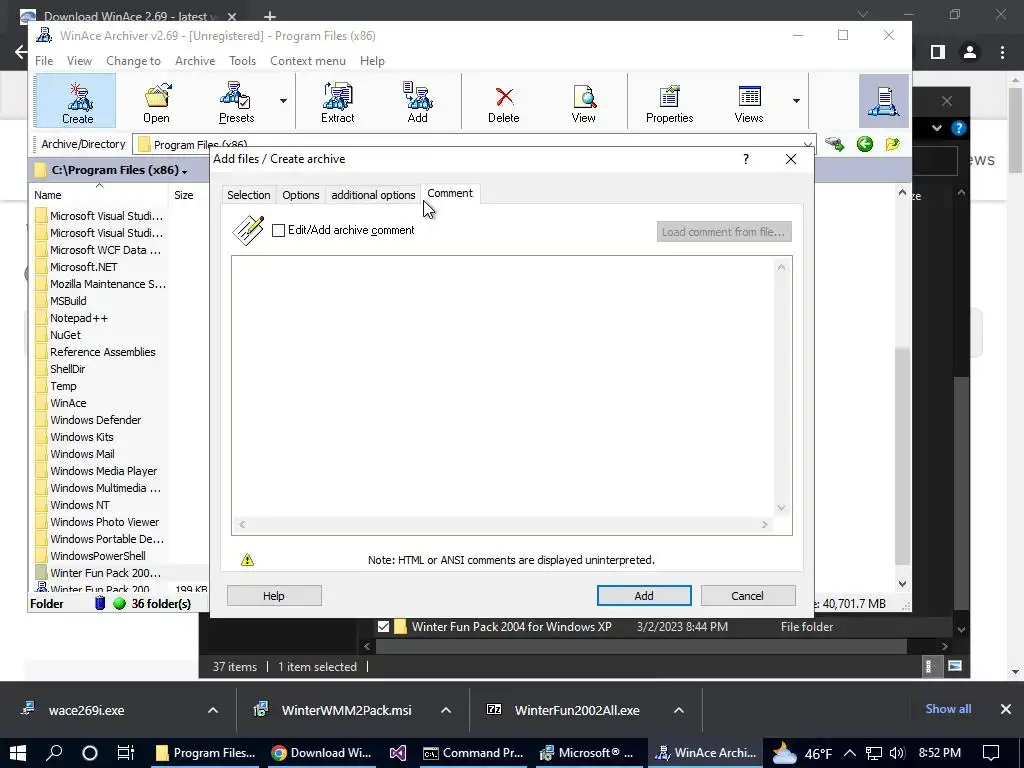Image resolution: width=1024 pixels, height=768 pixels.
Task: Click the network drive icon beside path box
Action: coord(835,144)
